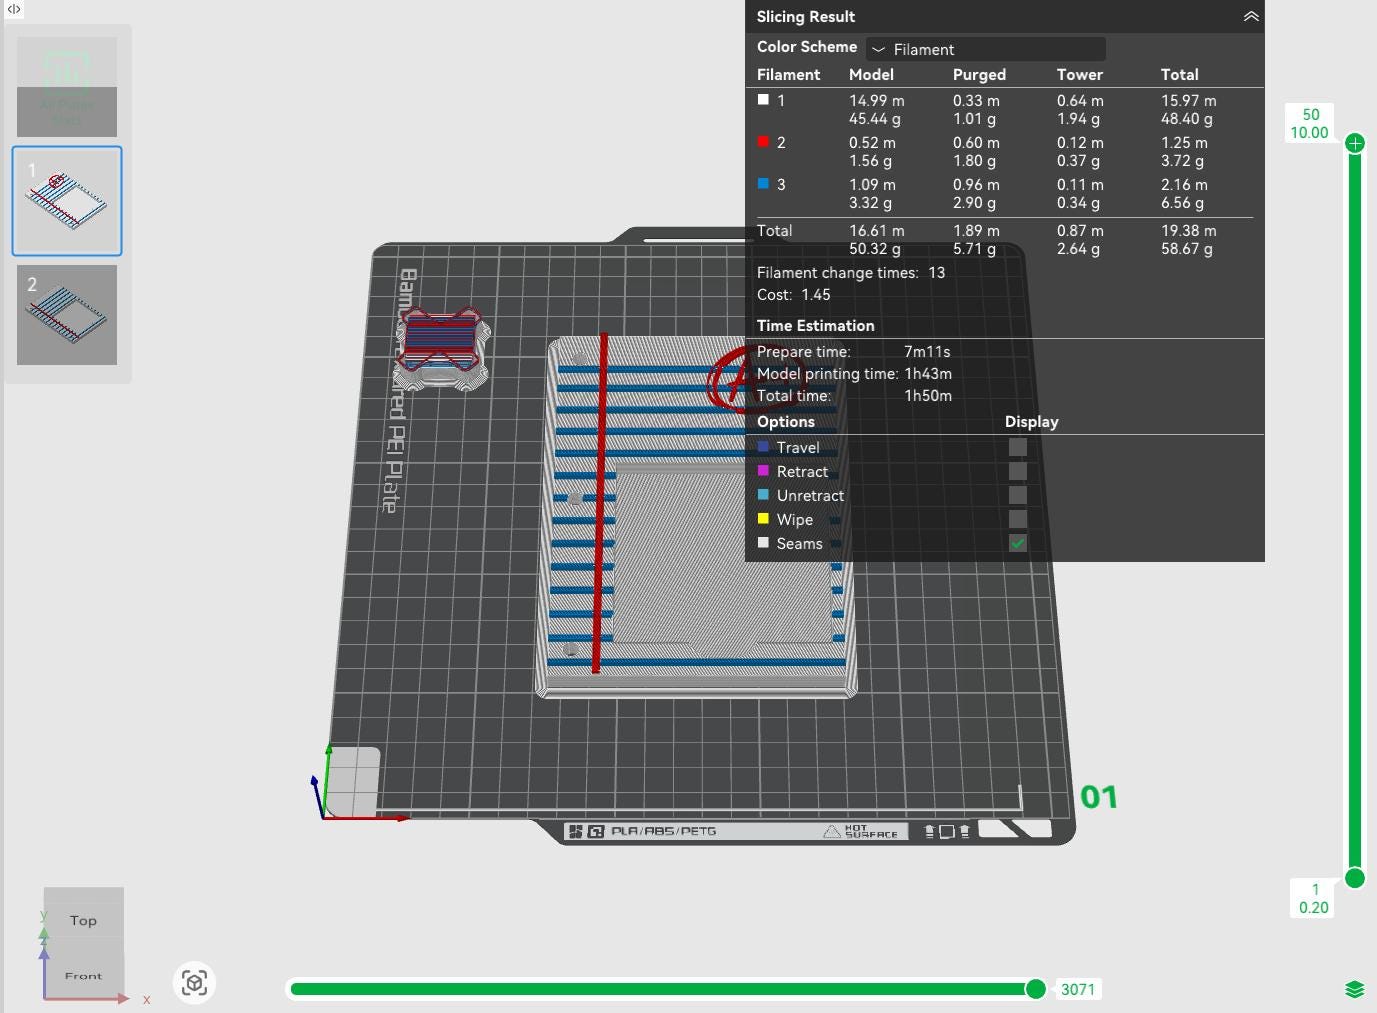Click the Unretract cyan legend square
Image resolution: width=1377 pixels, height=1013 pixels.
click(x=764, y=495)
